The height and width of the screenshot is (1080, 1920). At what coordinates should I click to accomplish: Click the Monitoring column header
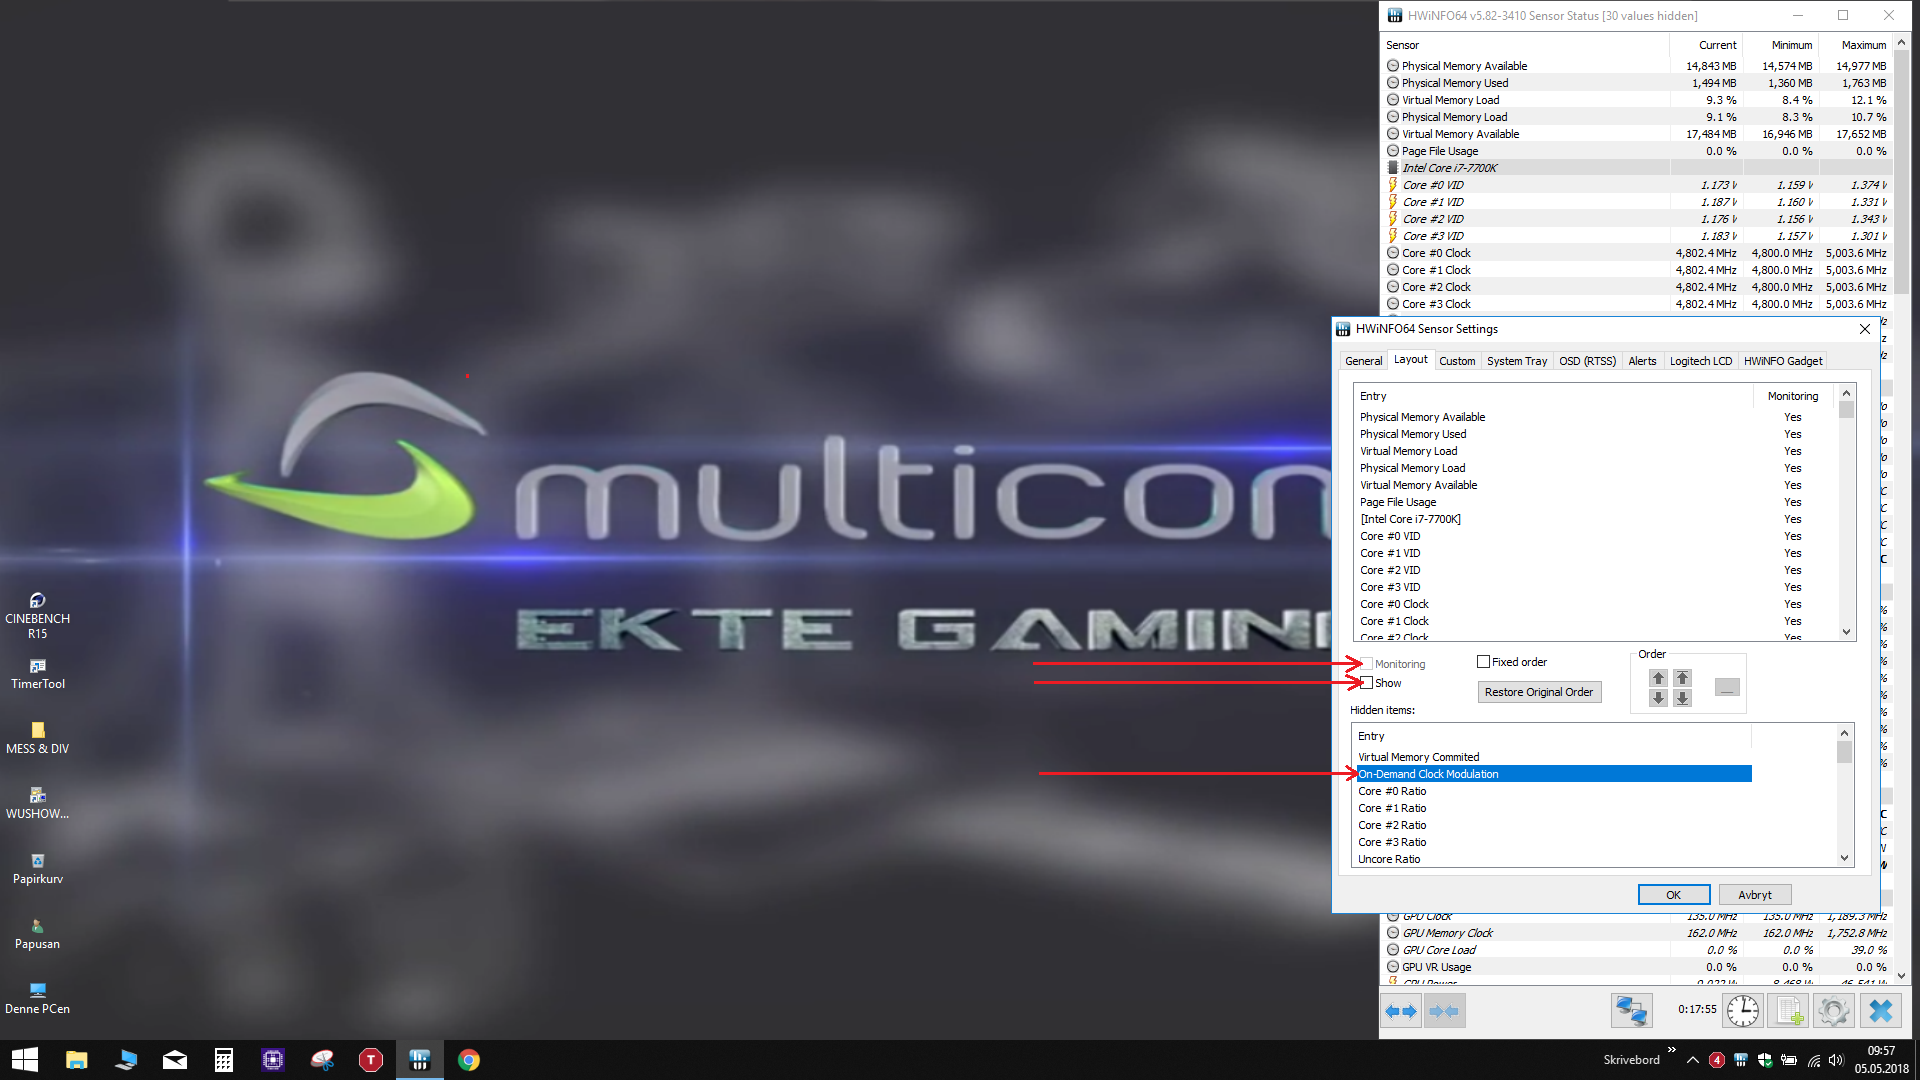click(1793, 396)
